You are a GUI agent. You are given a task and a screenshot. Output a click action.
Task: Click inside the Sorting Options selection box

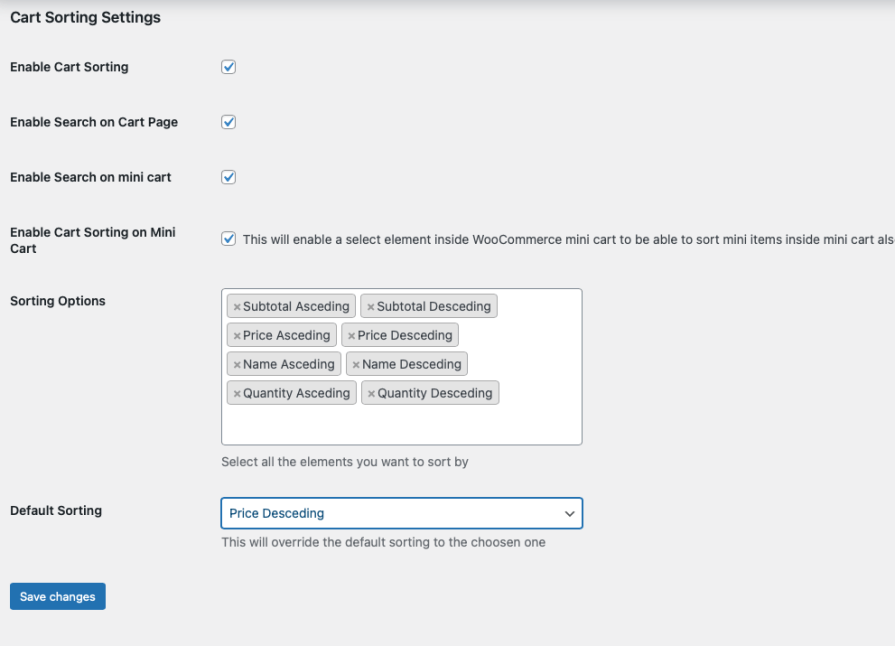[x=400, y=425]
